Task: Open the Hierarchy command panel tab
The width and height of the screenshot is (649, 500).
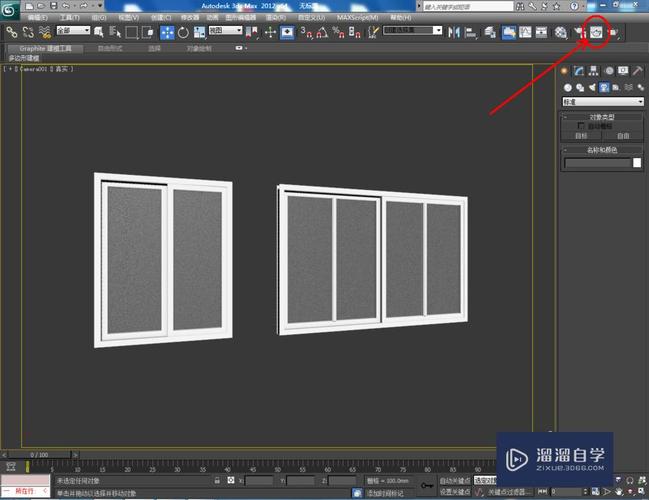Action: [594, 71]
